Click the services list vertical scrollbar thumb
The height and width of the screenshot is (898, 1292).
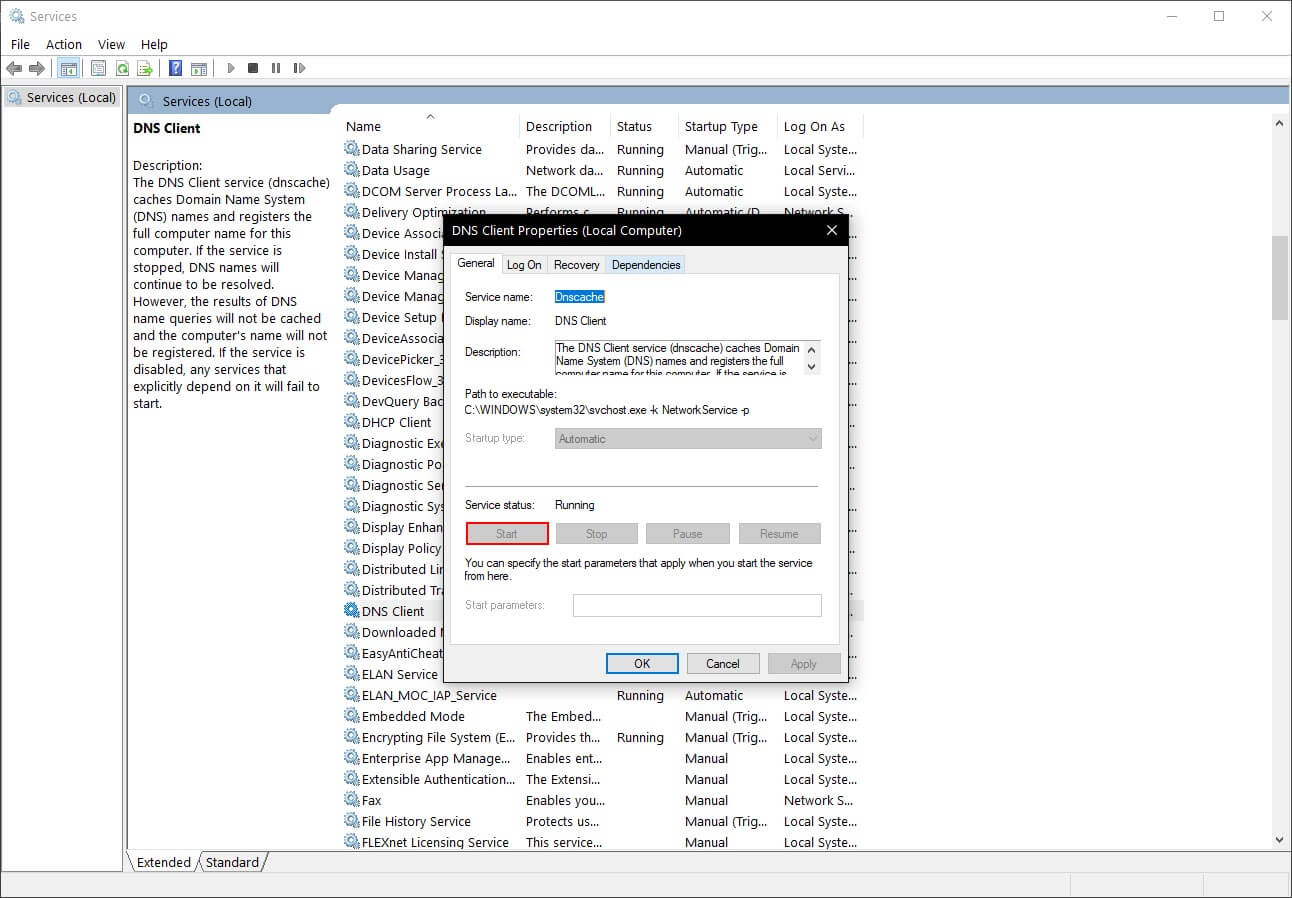pos(1279,278)
